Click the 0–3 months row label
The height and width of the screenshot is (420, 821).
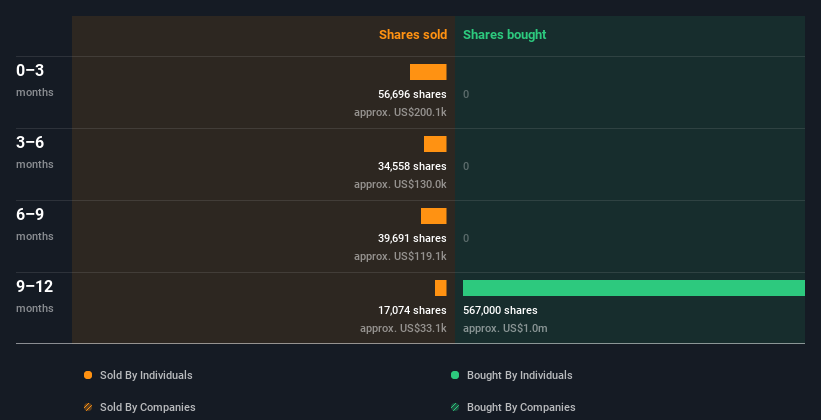click(x=35, y=80)
